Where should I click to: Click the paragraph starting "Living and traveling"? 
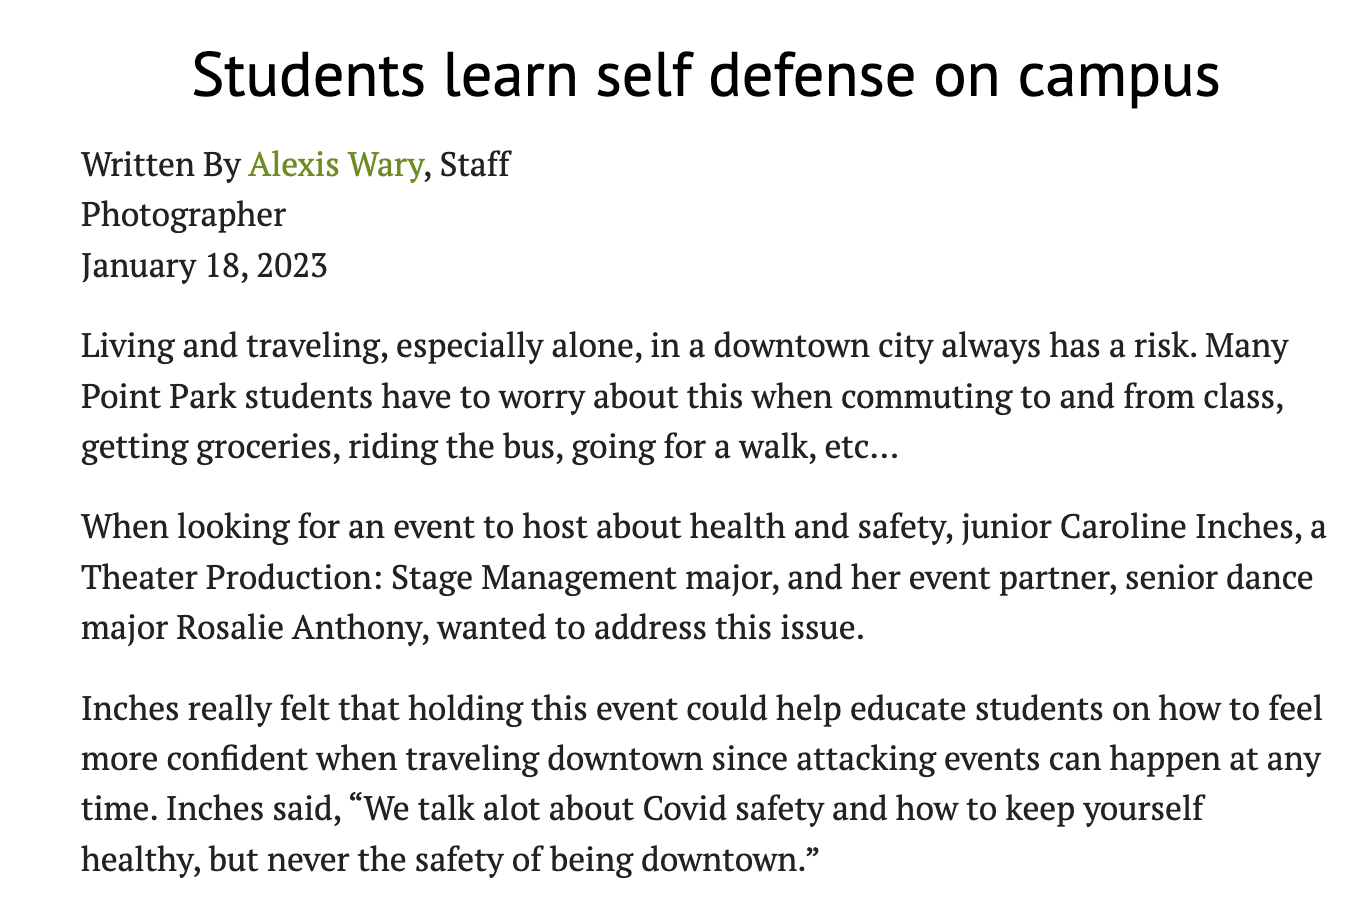pos(684,396)
